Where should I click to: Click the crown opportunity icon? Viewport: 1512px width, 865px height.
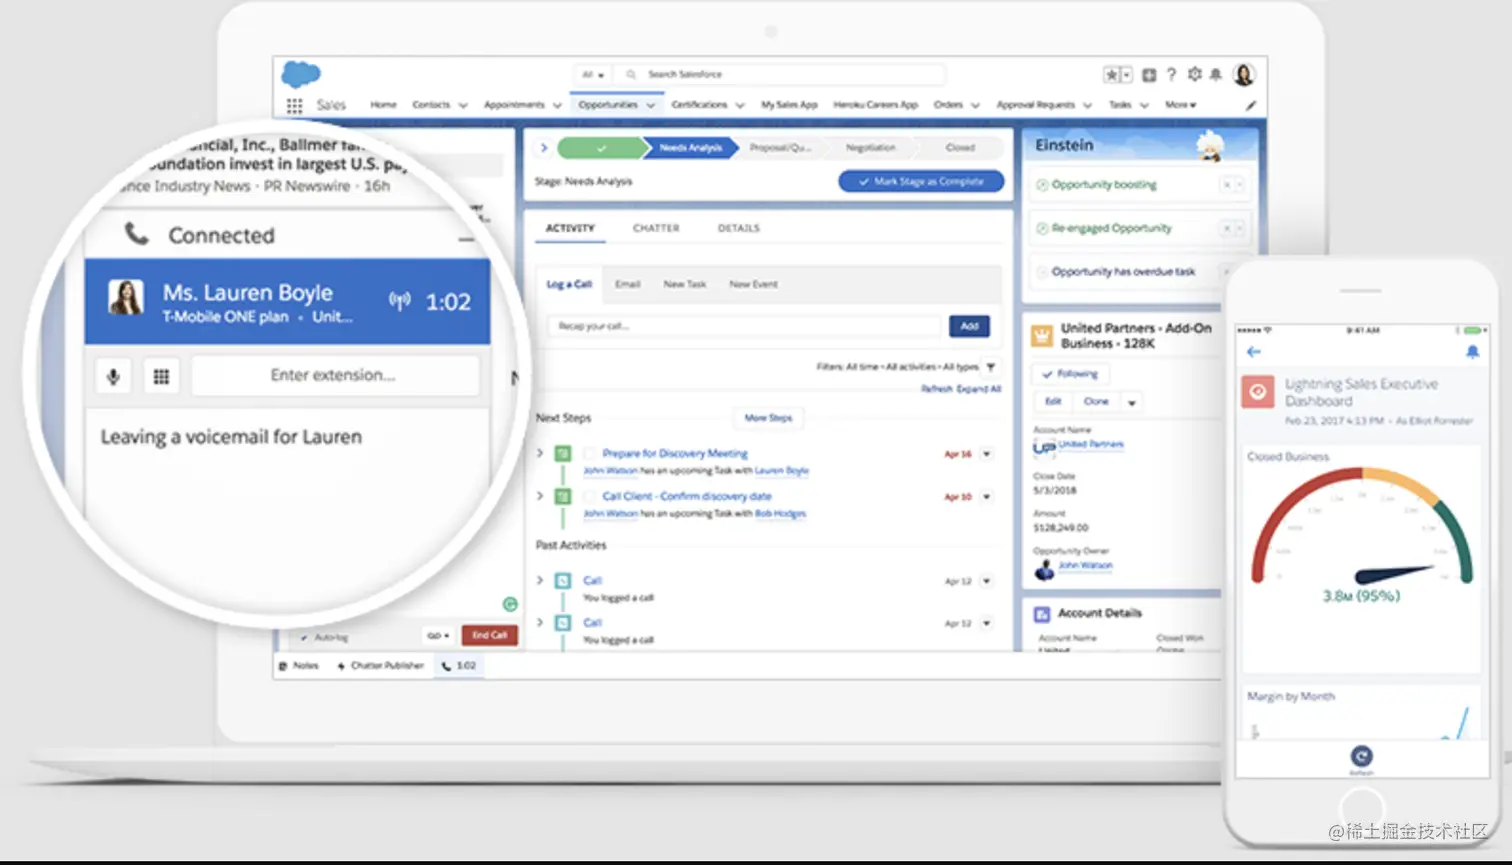(1042, 336)
